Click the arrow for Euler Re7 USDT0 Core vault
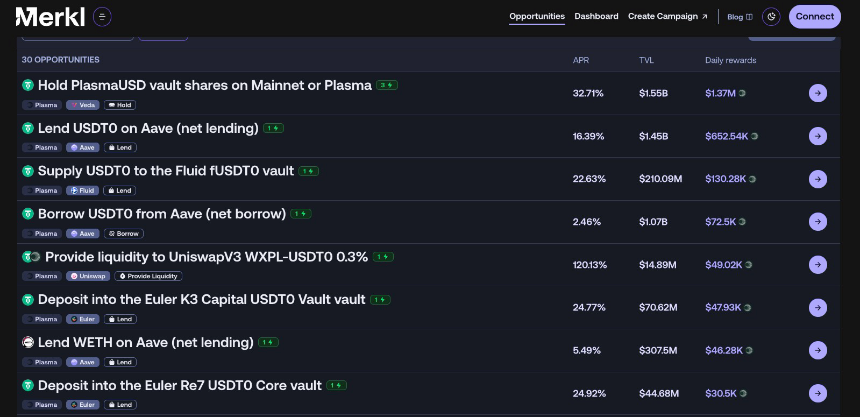This screenshot has width=860, height=417. (817, 393)
